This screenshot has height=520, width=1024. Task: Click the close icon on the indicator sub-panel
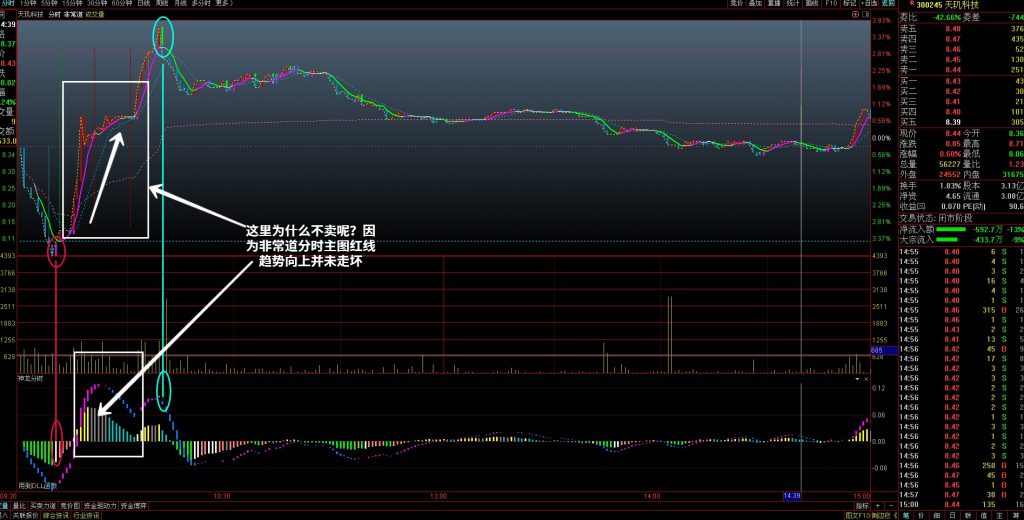866,380
